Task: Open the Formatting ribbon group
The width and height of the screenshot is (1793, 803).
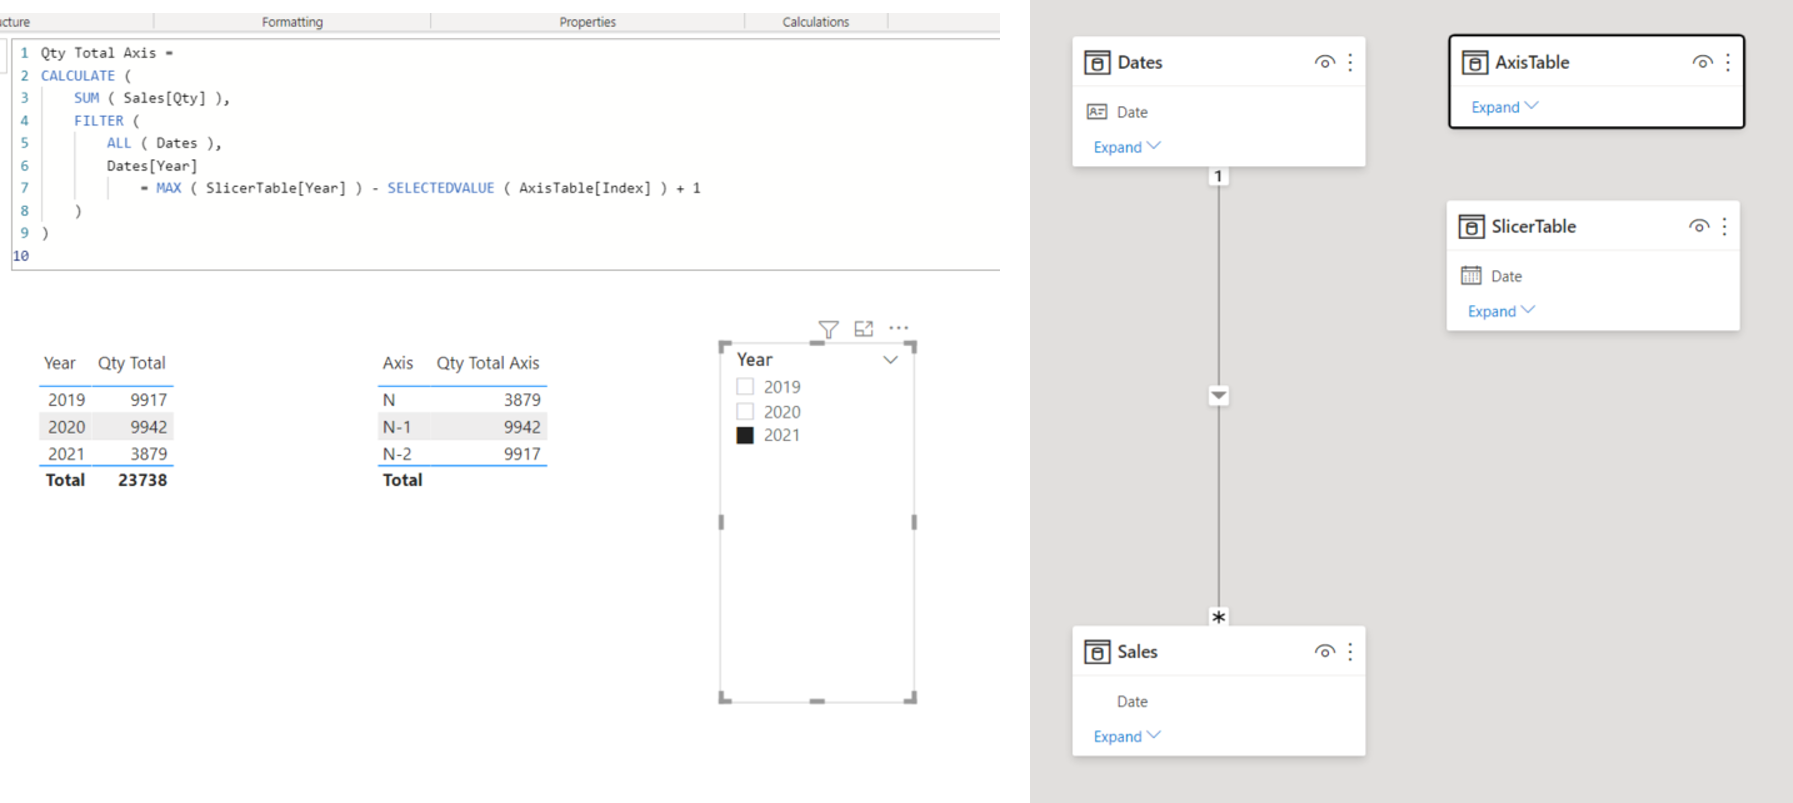Action: tap(292, 22)
